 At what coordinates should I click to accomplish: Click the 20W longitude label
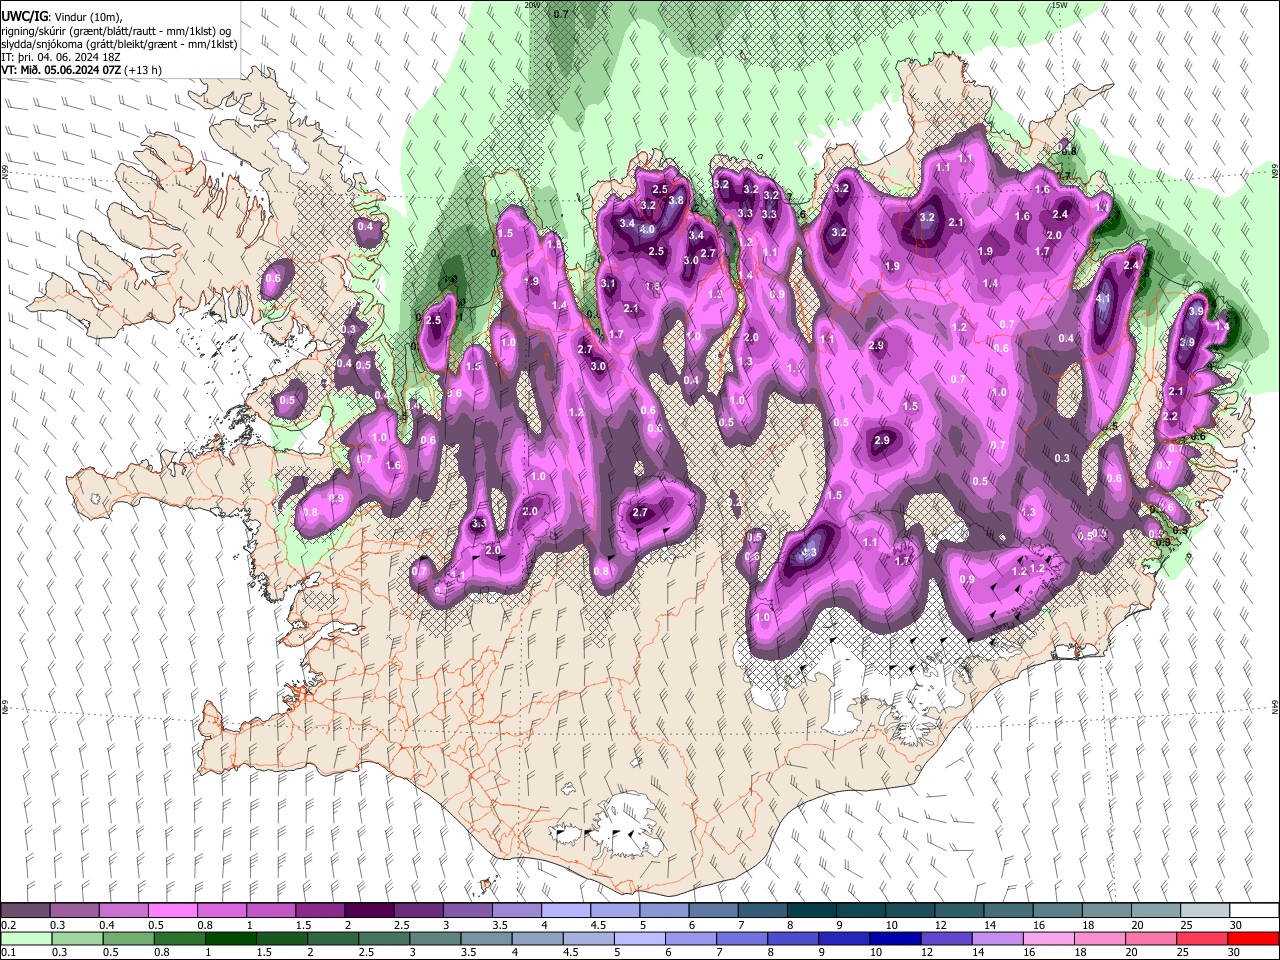pos(531,5)
